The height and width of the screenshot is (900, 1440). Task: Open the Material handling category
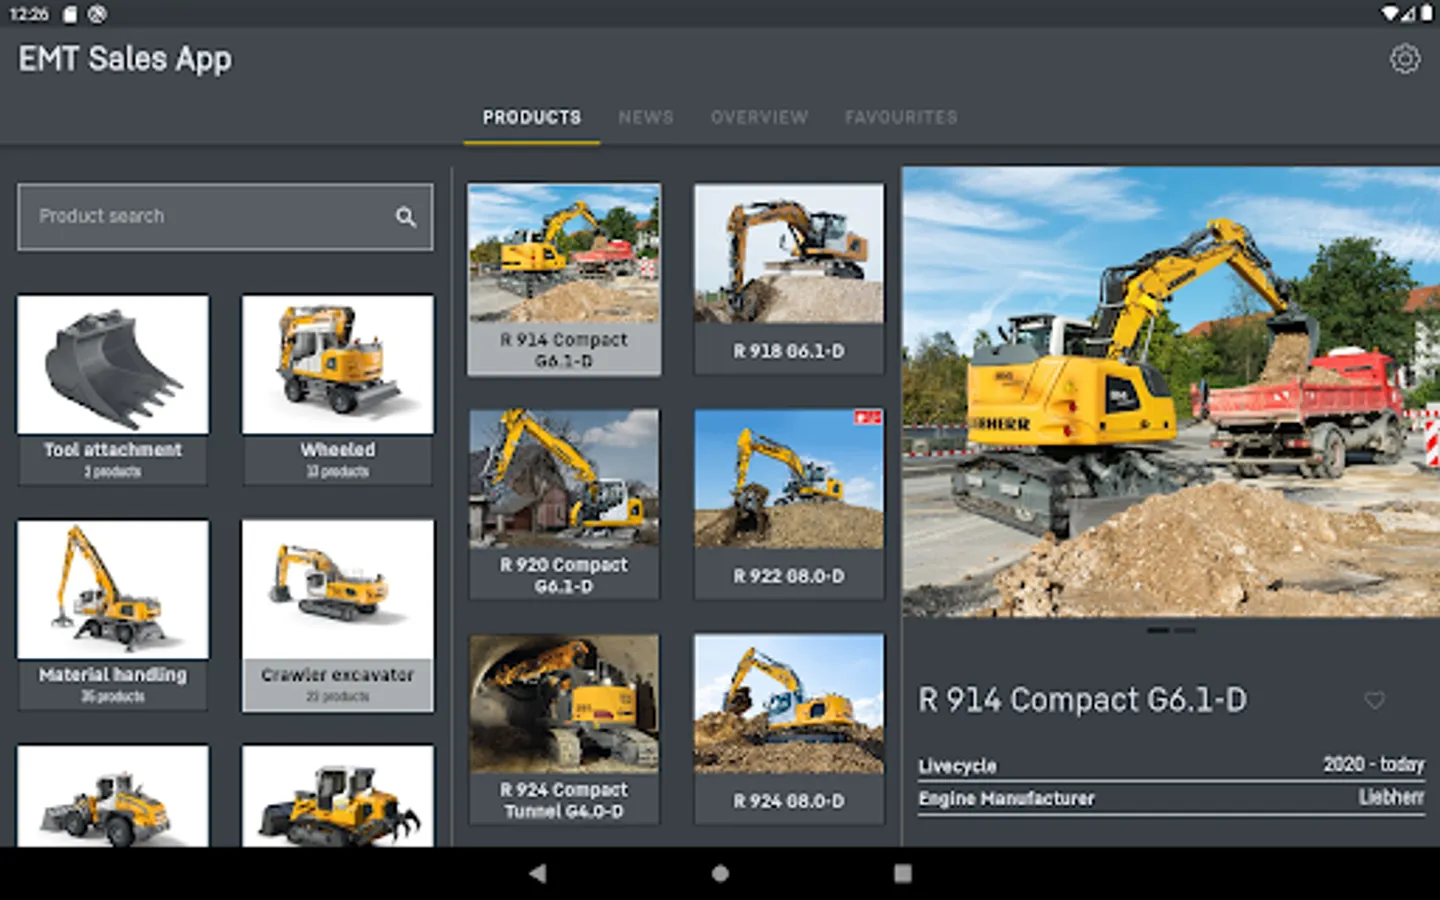tap(113, 615)
